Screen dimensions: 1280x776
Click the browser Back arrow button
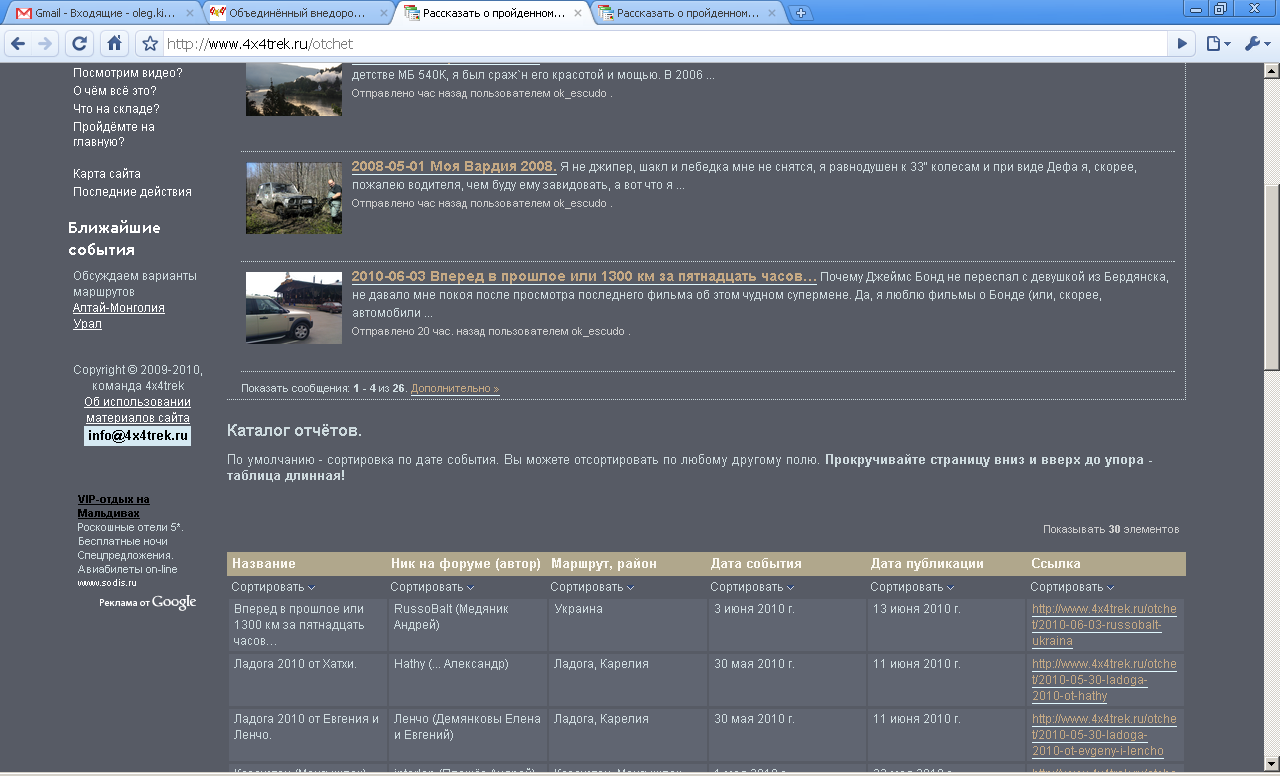tap(17, 44)
